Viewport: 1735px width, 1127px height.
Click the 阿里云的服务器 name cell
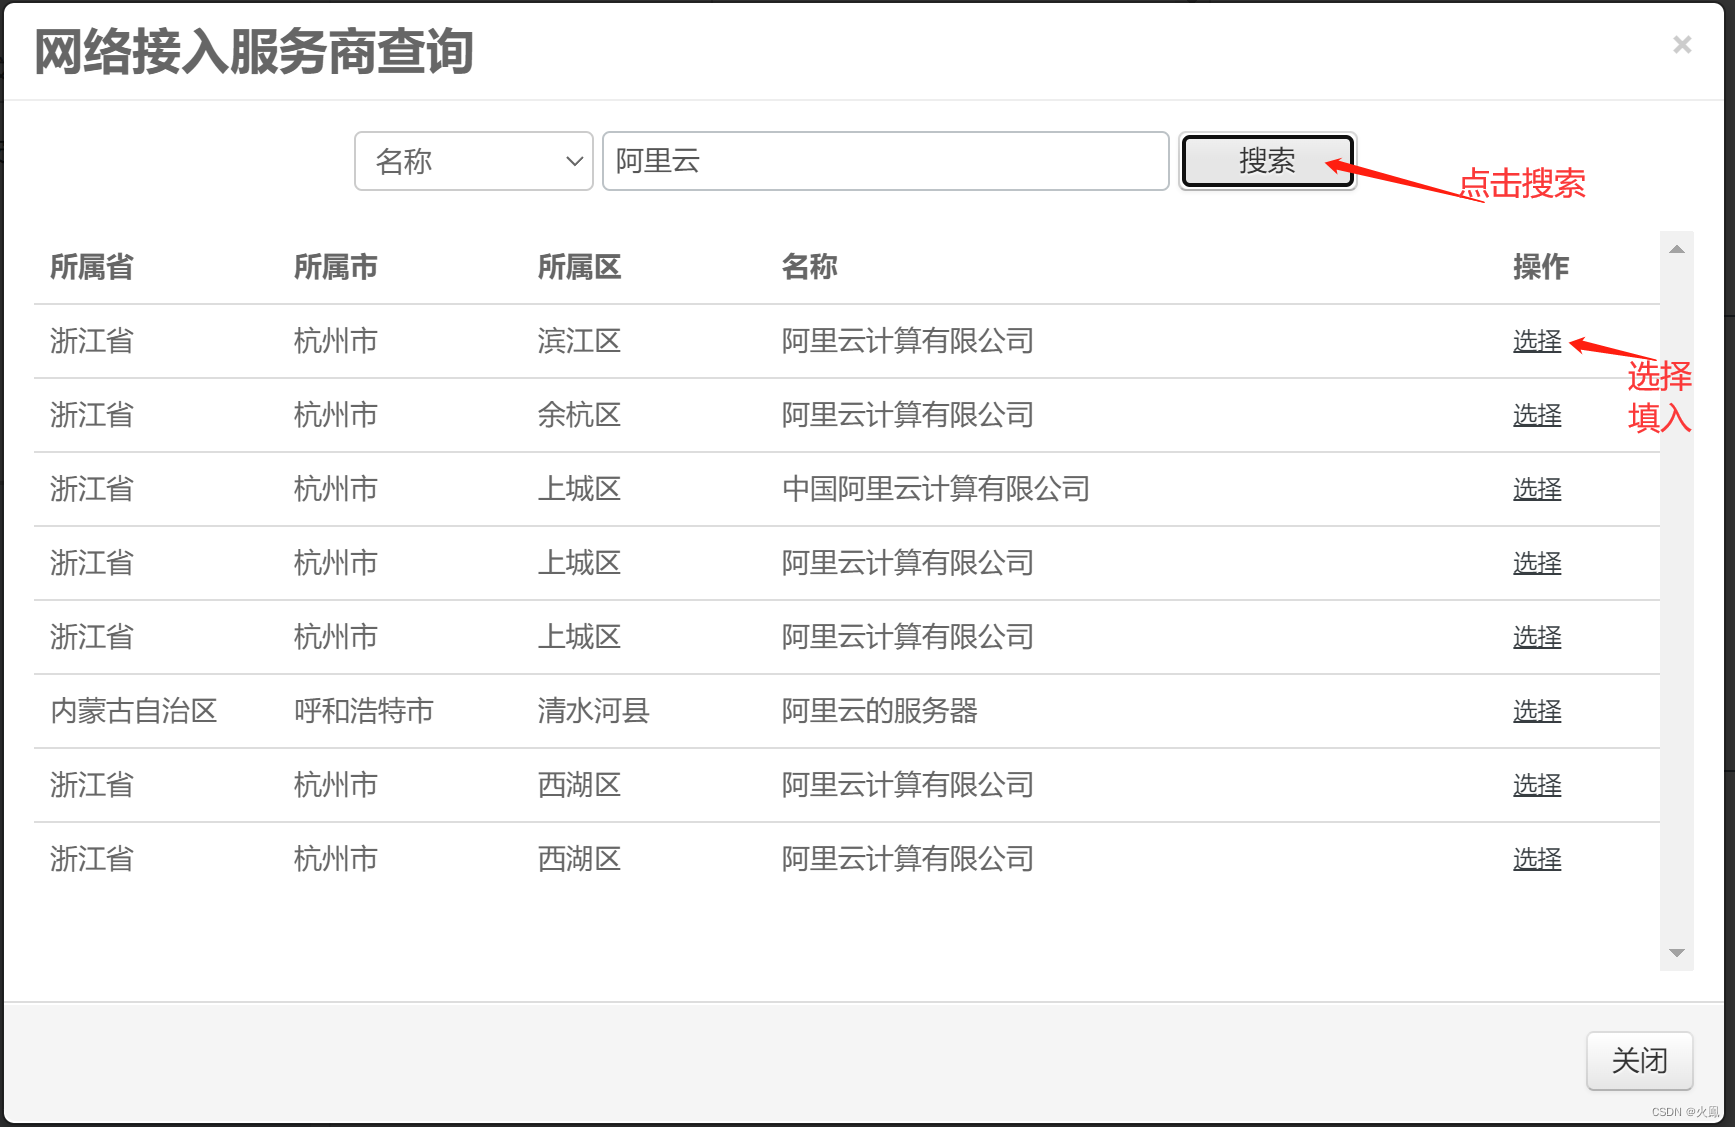point(880,711)
